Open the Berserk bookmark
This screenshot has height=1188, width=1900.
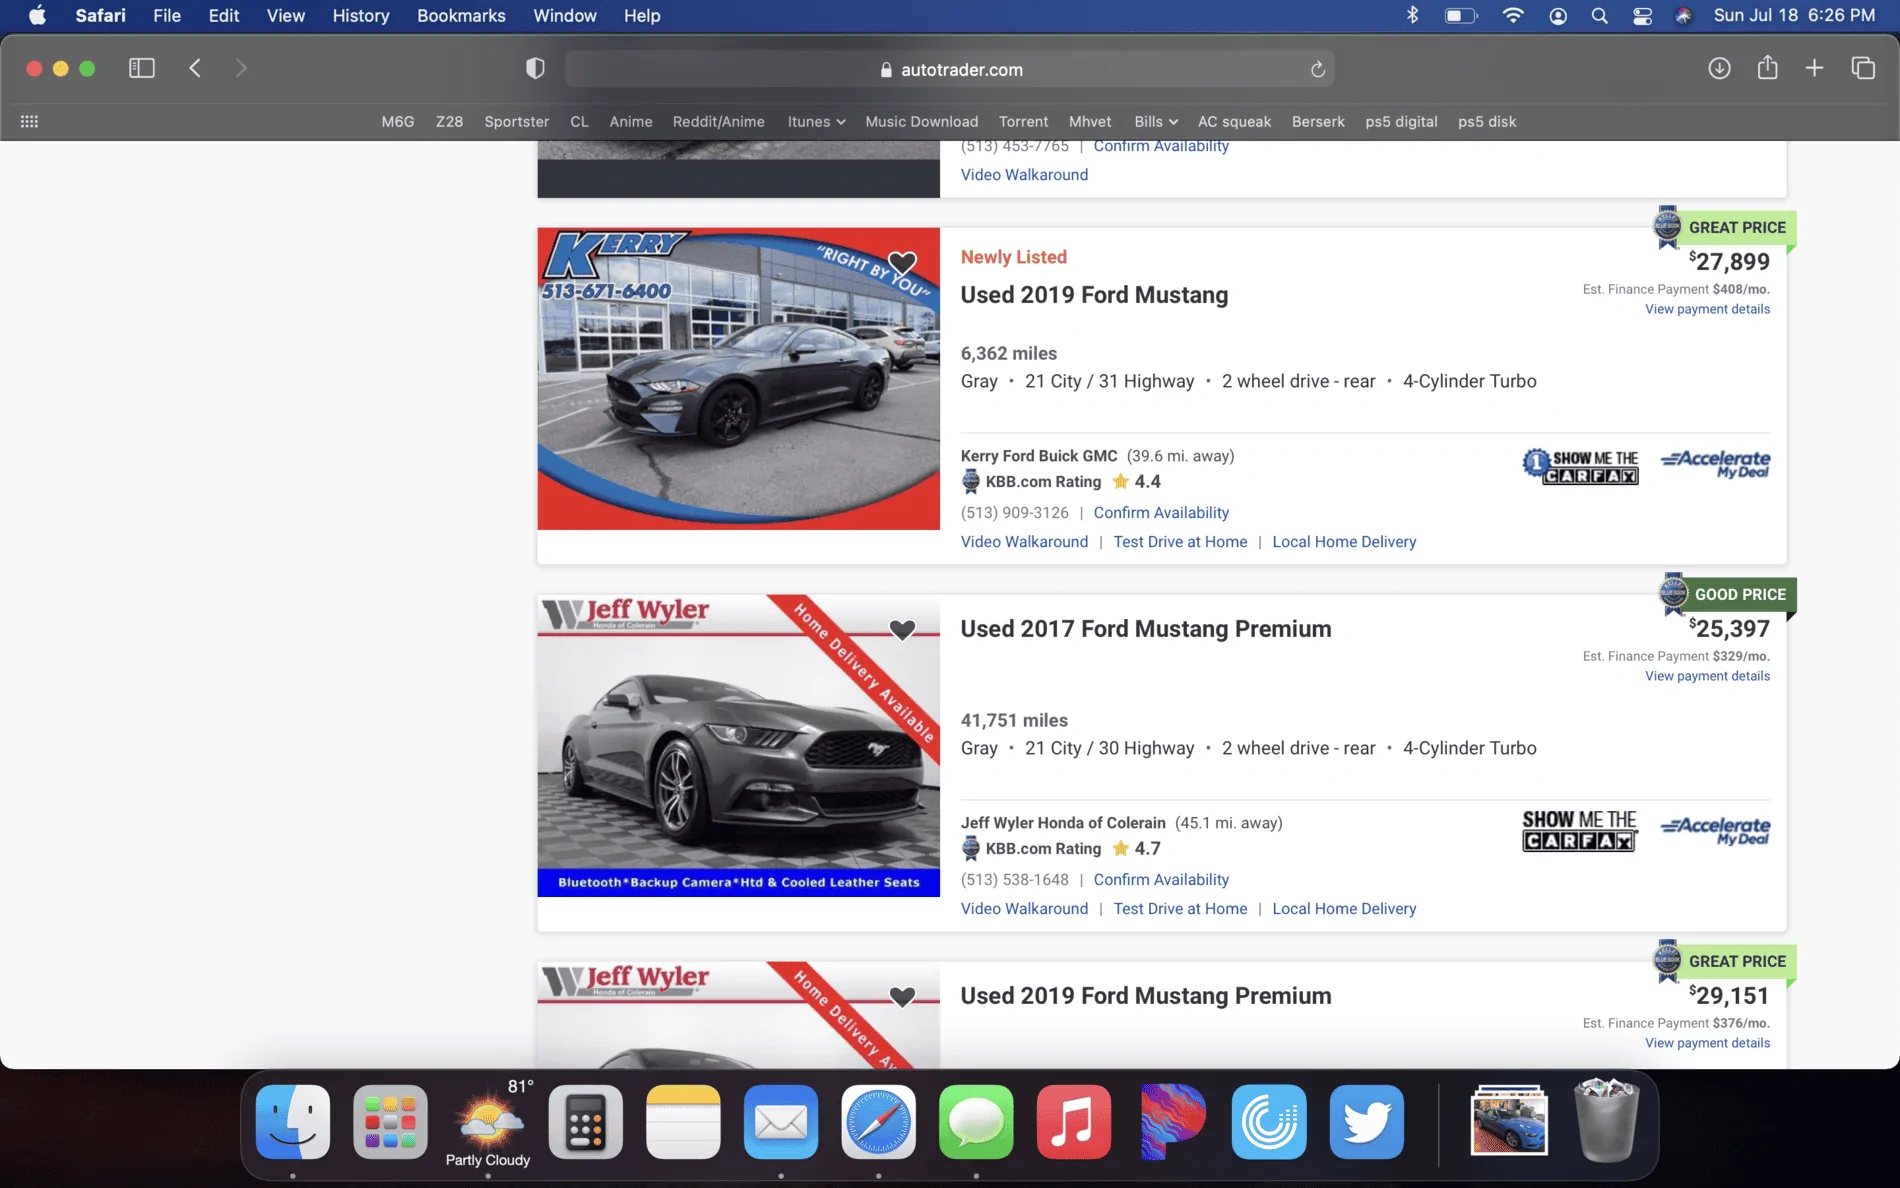click(1317, 121)
